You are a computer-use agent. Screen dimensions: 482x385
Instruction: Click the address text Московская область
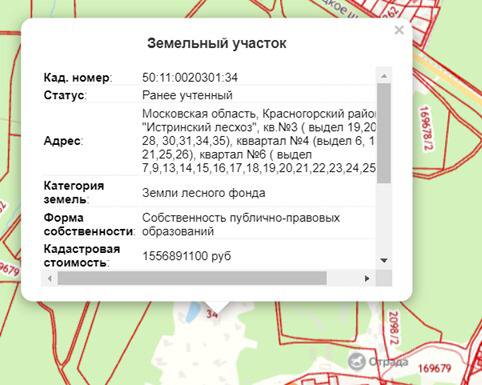[x=199, y=114]
